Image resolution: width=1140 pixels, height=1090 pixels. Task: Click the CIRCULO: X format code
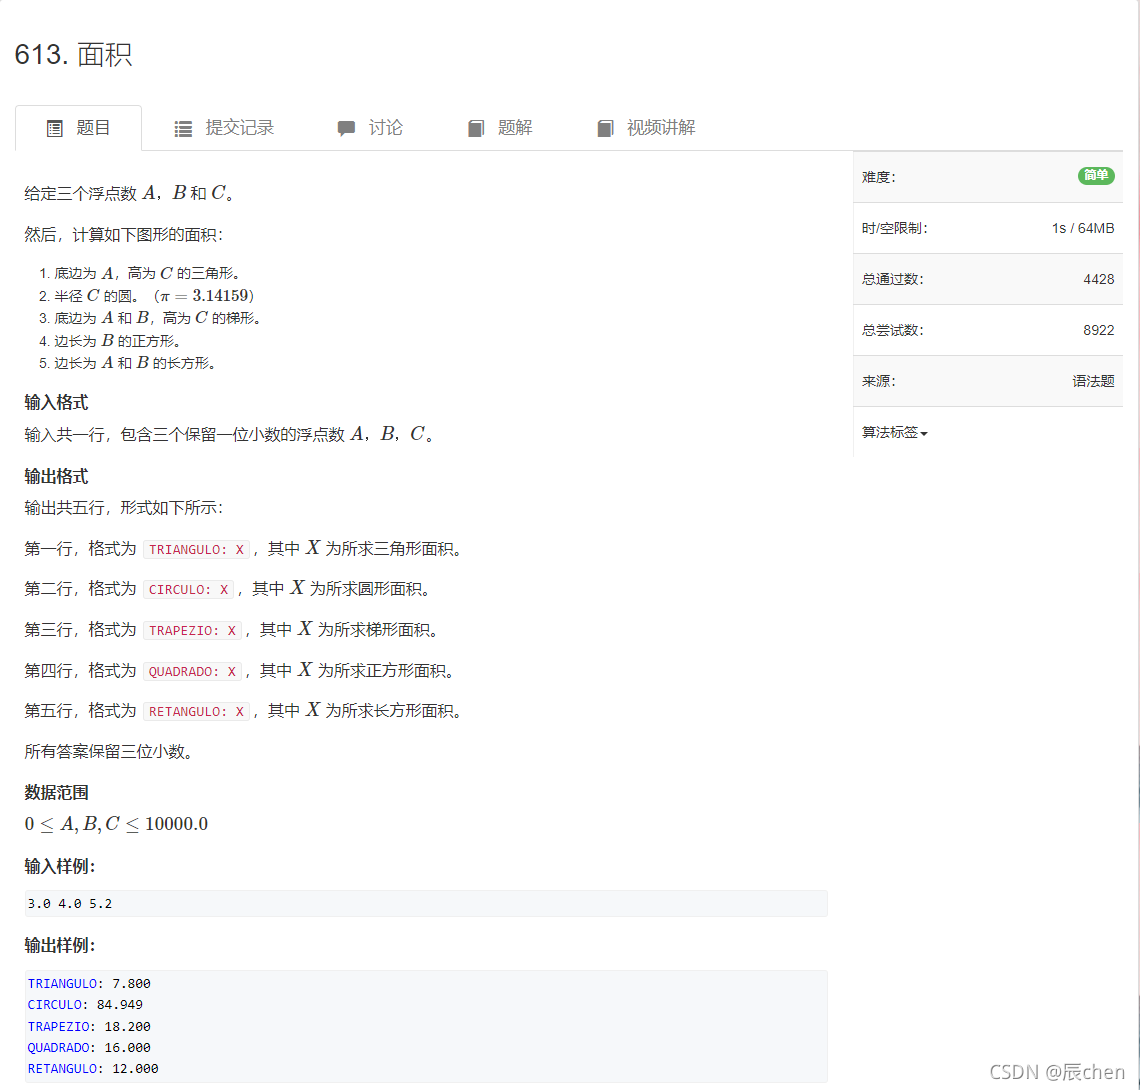[x=188, y=590]
